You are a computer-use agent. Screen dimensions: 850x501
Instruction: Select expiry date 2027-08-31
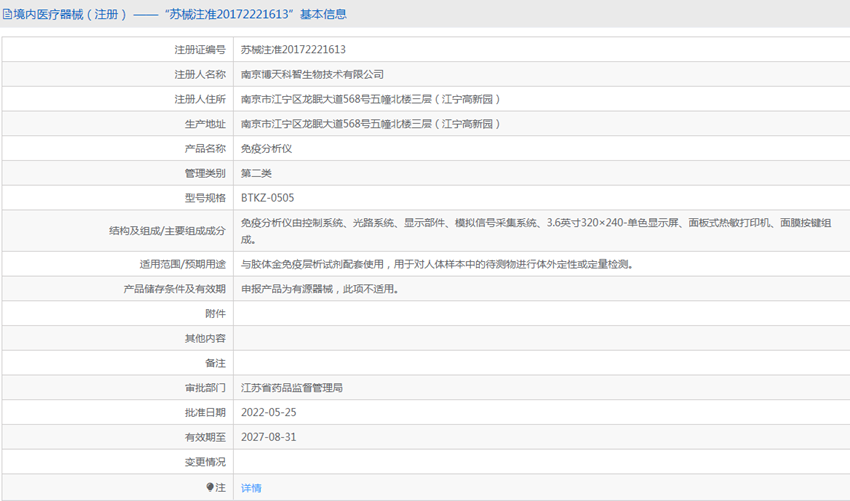pyautogui.click(x=268, y=437)
